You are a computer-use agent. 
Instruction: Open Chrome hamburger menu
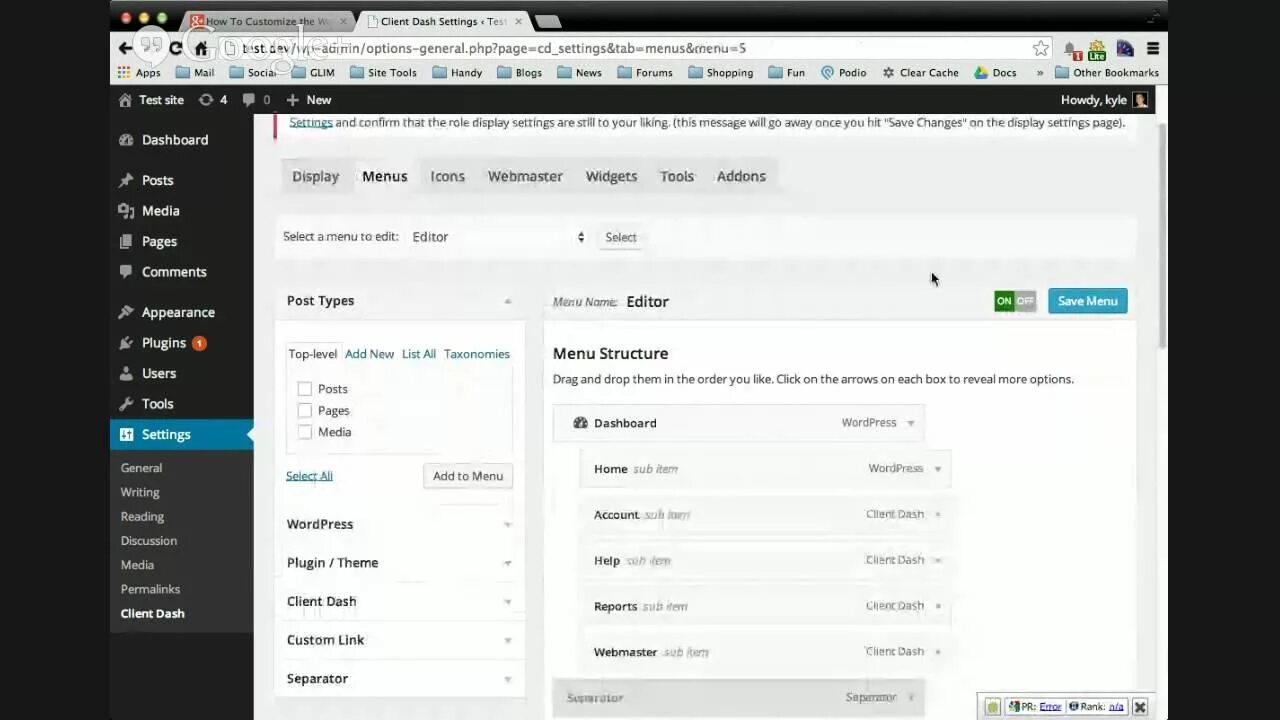[x=1153, y=48]
